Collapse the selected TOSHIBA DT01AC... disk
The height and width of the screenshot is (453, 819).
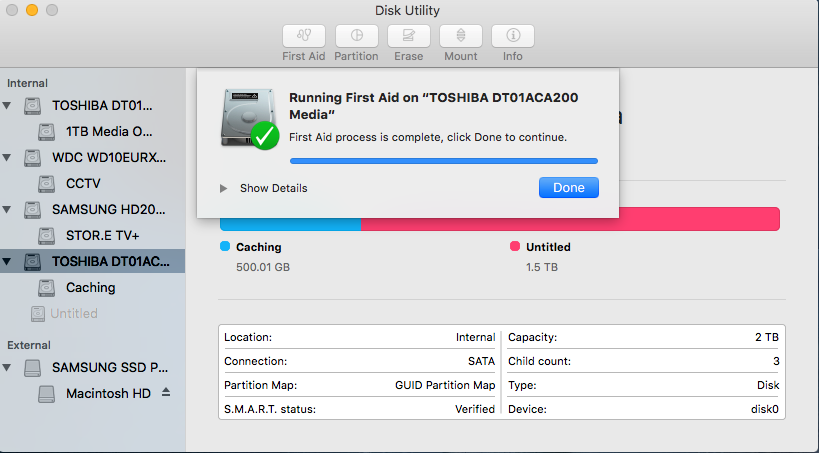[7, 261]
